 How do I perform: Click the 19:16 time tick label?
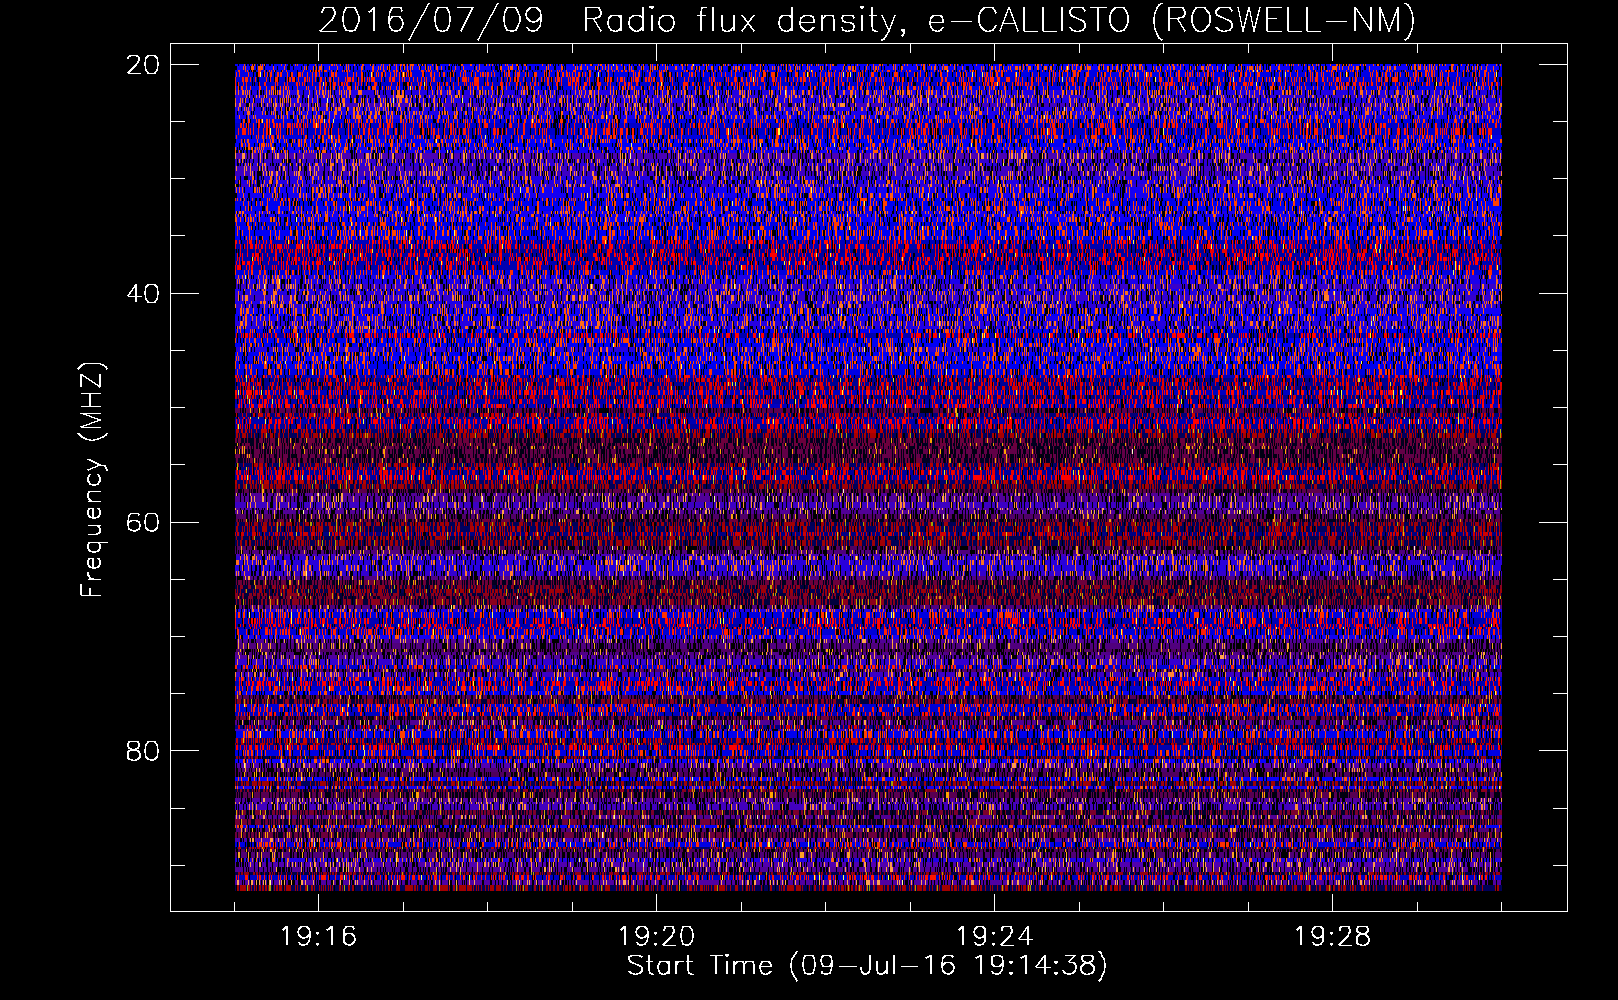point(318,937)
